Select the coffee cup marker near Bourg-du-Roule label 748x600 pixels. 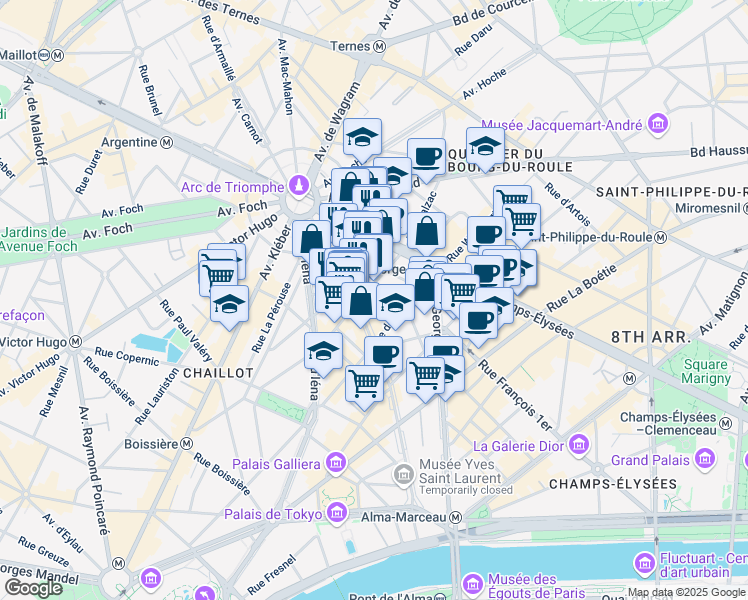(426, 160)
